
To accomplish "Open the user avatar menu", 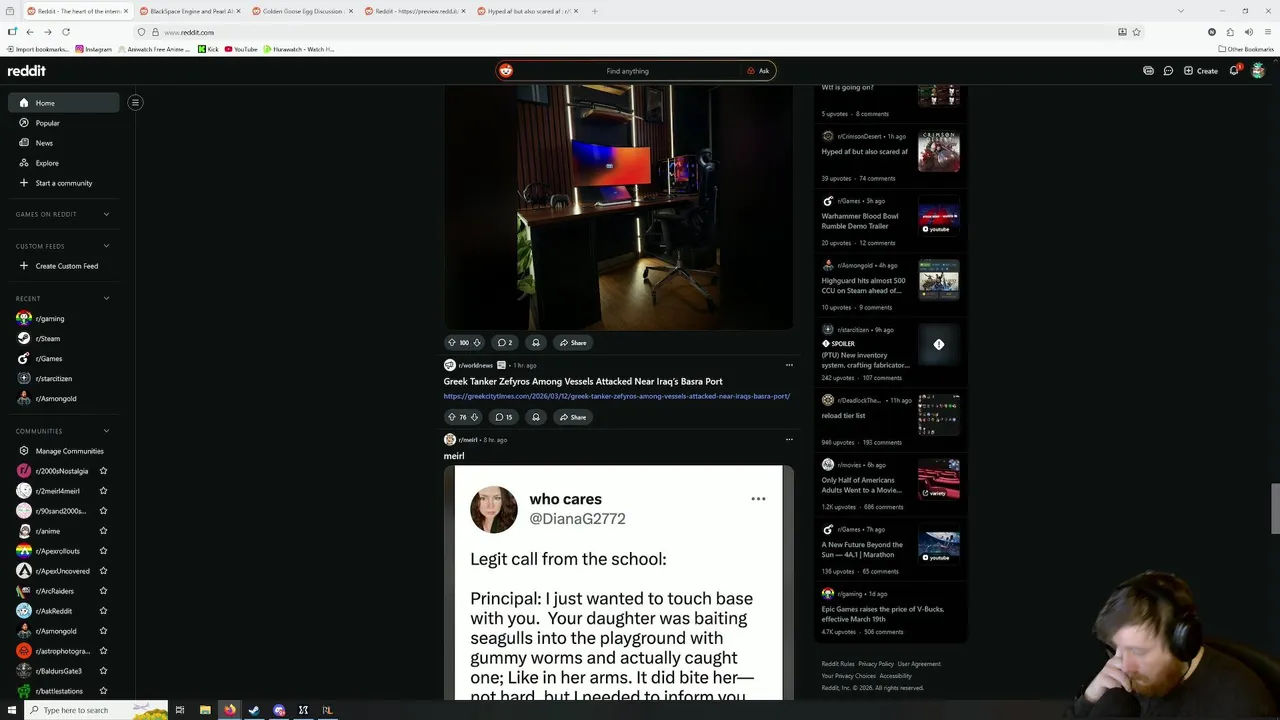I will (x=1258, y=71).
